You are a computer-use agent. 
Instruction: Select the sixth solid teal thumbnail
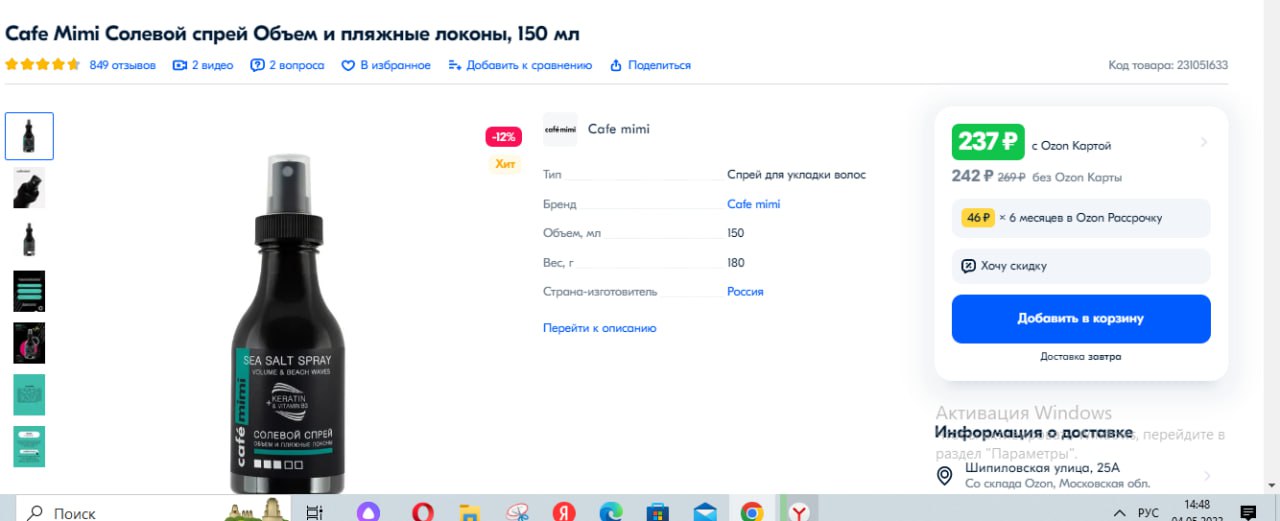point(29,395)
